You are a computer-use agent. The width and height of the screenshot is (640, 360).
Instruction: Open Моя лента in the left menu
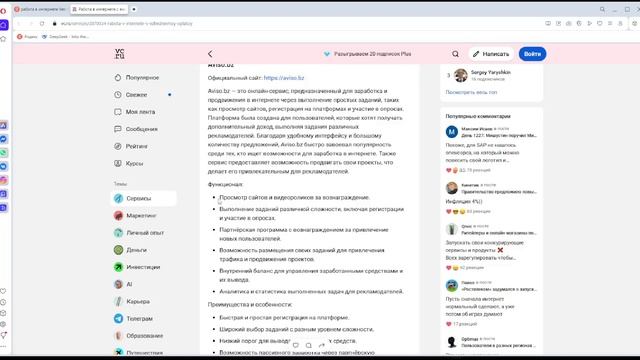(140, 112)
